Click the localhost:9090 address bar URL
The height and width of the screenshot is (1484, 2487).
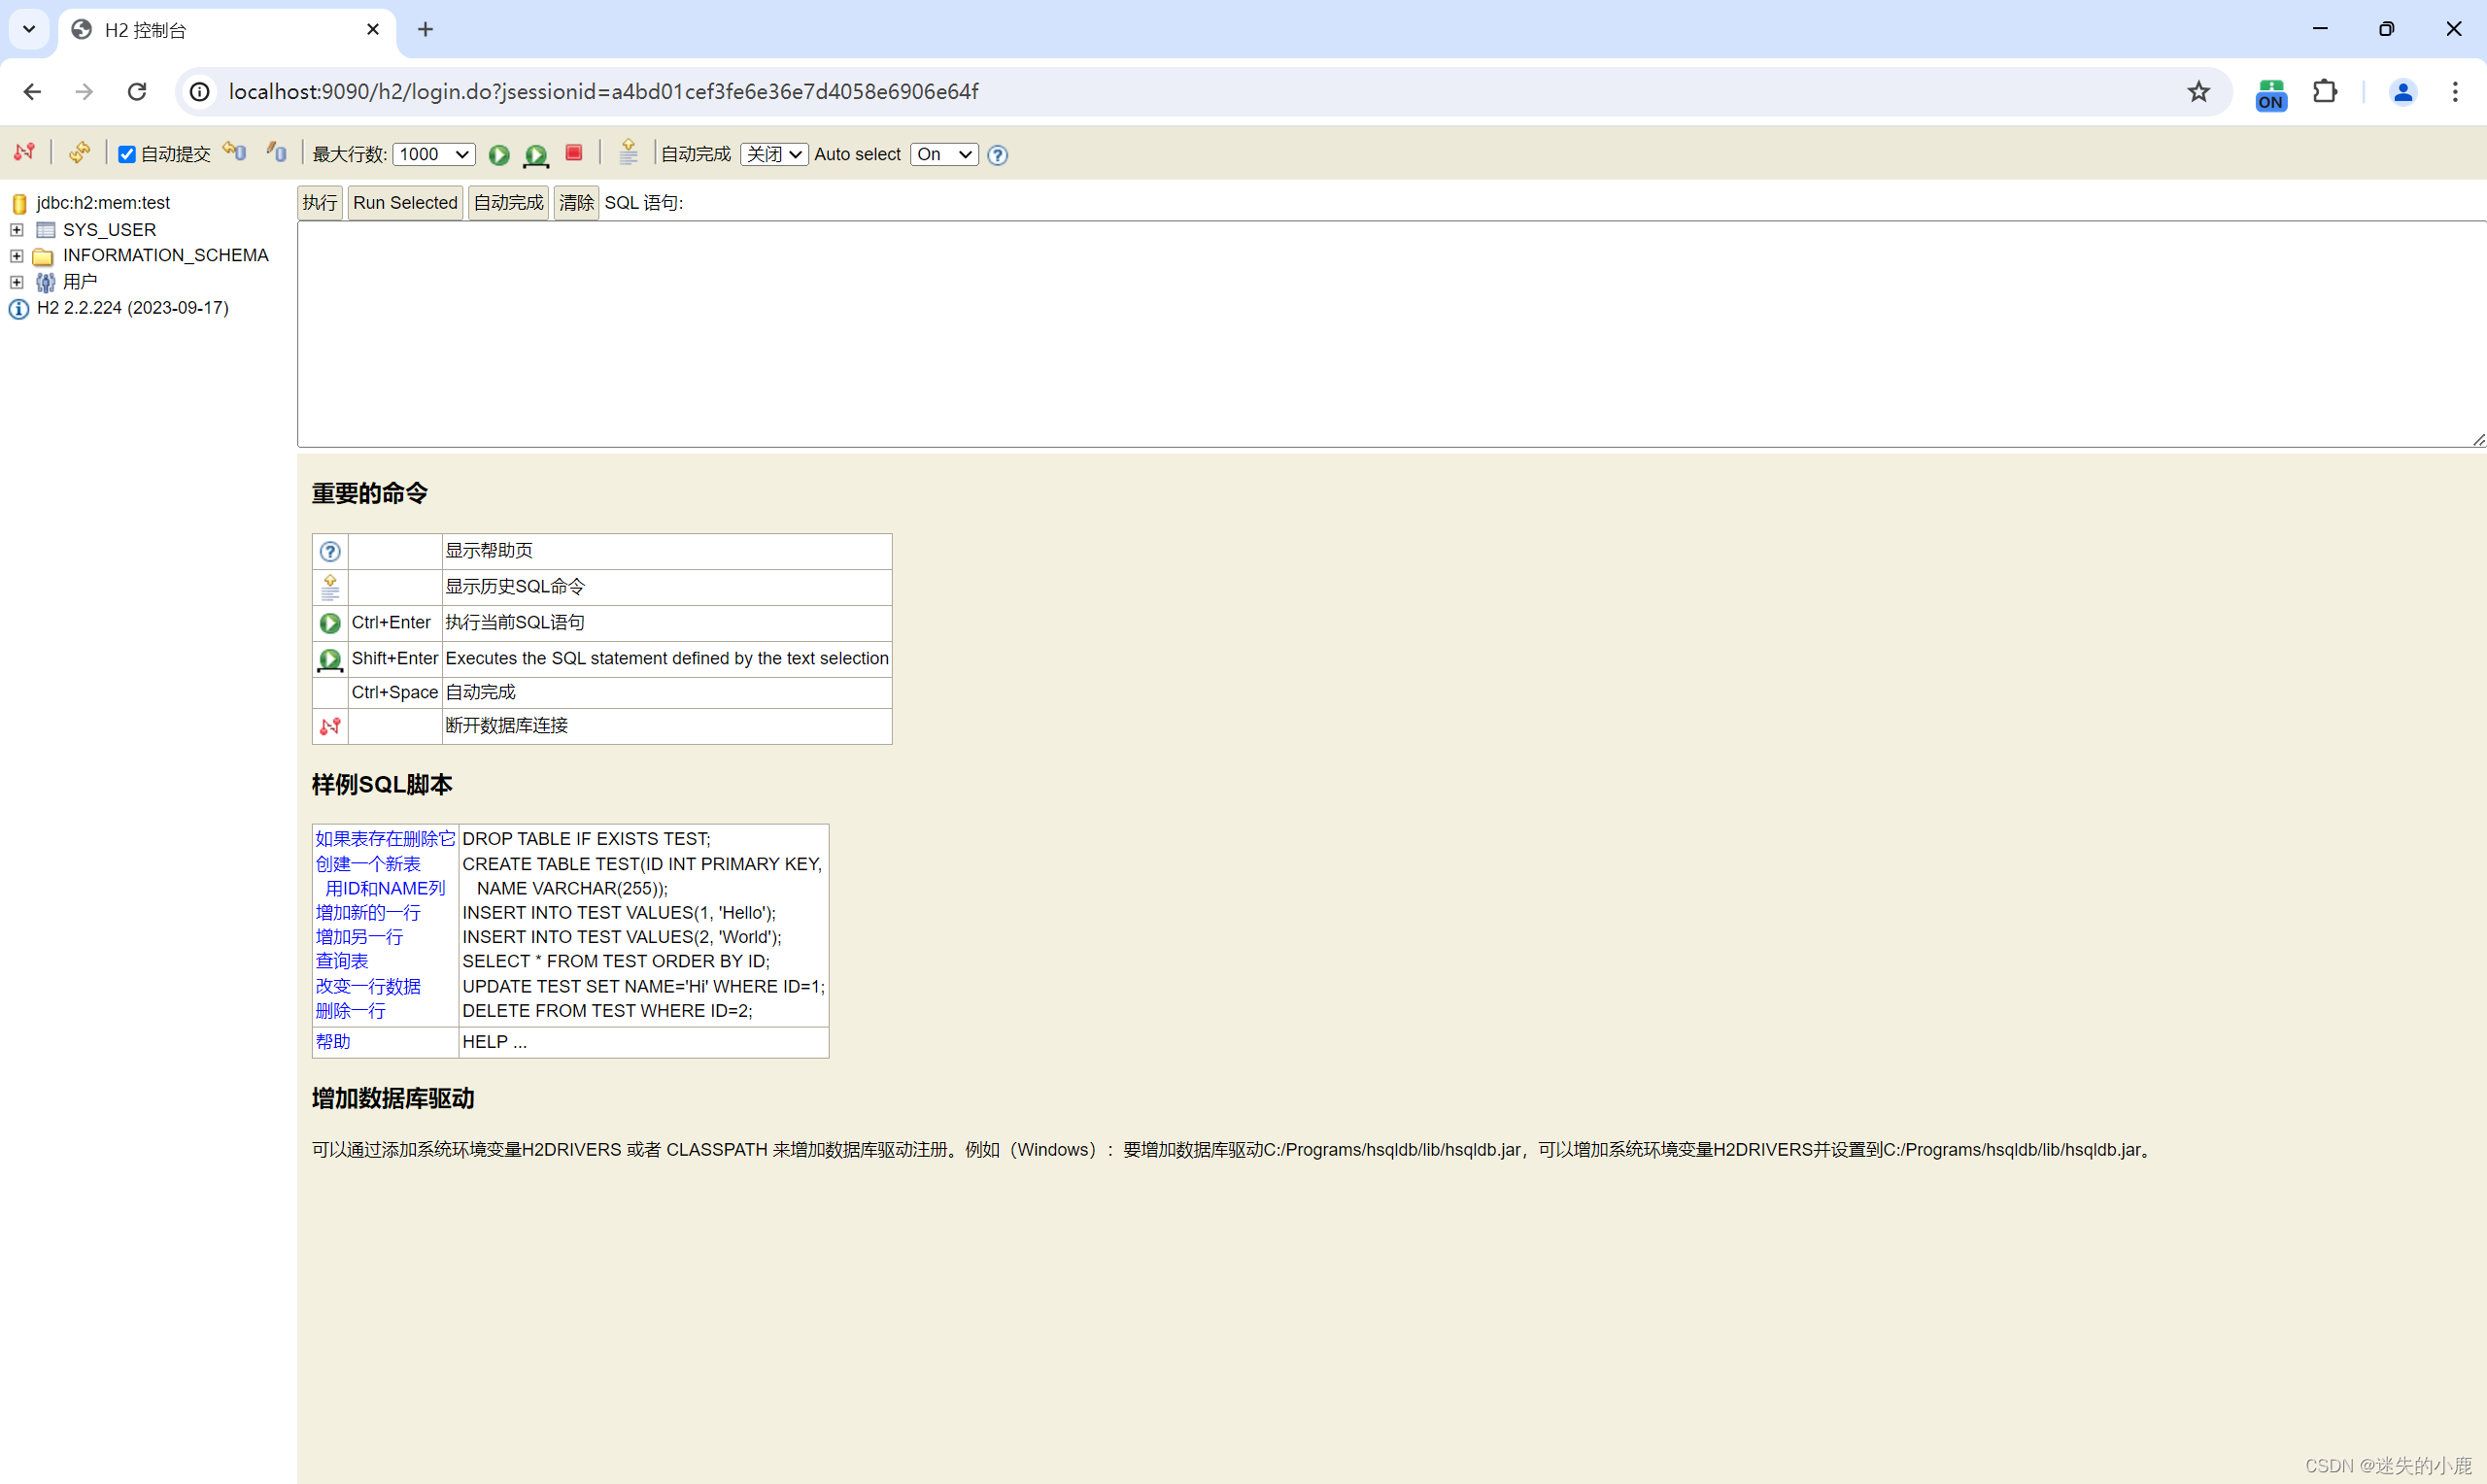click(x=604, y=92)
